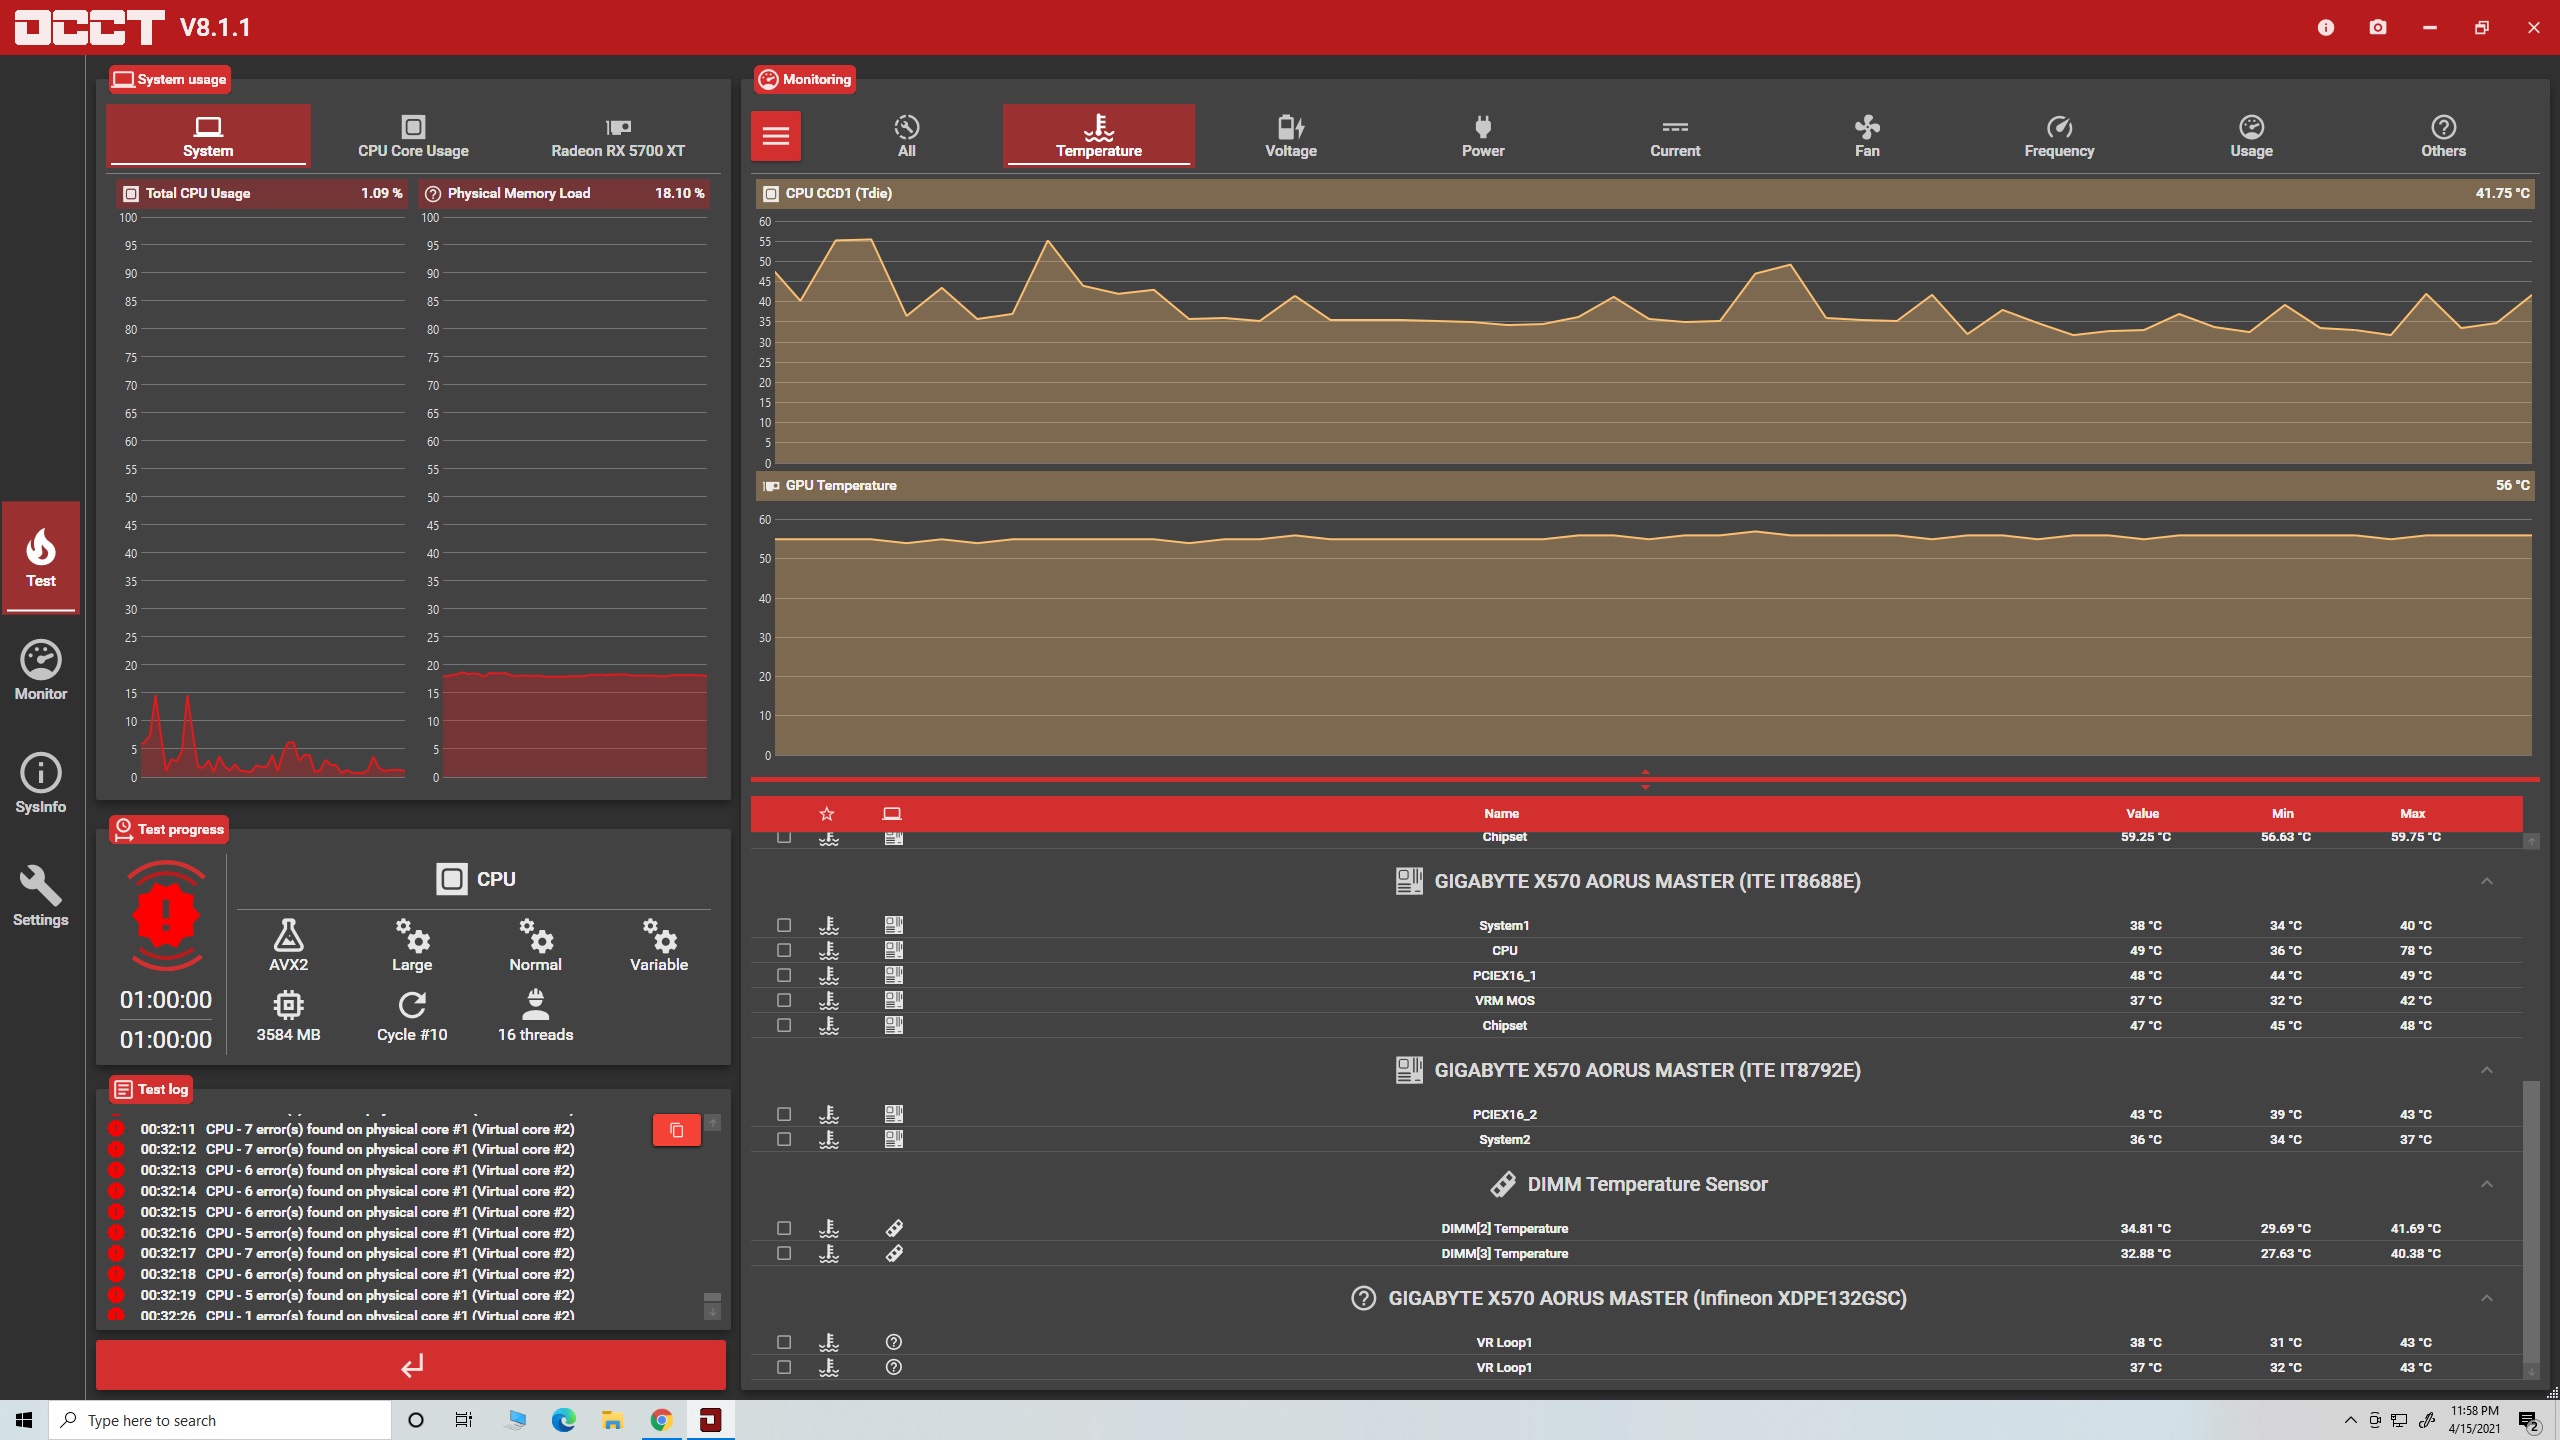Collapse the Infineon XDPE132GSC group
The height and width of the screenshot is (1440, 2560).
(2487, 1298)
